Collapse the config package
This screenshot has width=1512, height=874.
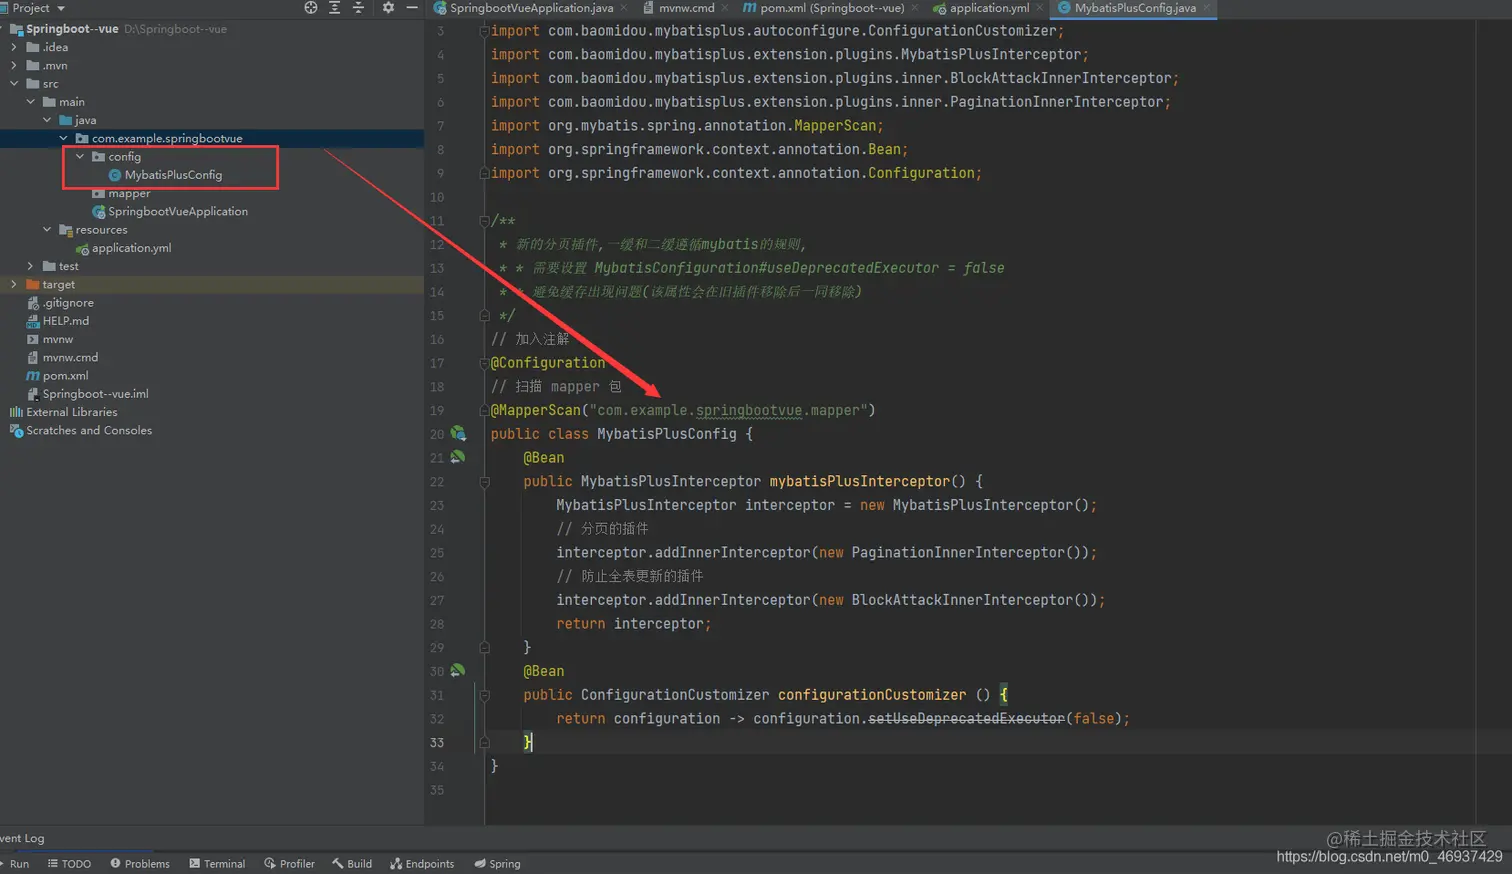(x=80, y=156)
